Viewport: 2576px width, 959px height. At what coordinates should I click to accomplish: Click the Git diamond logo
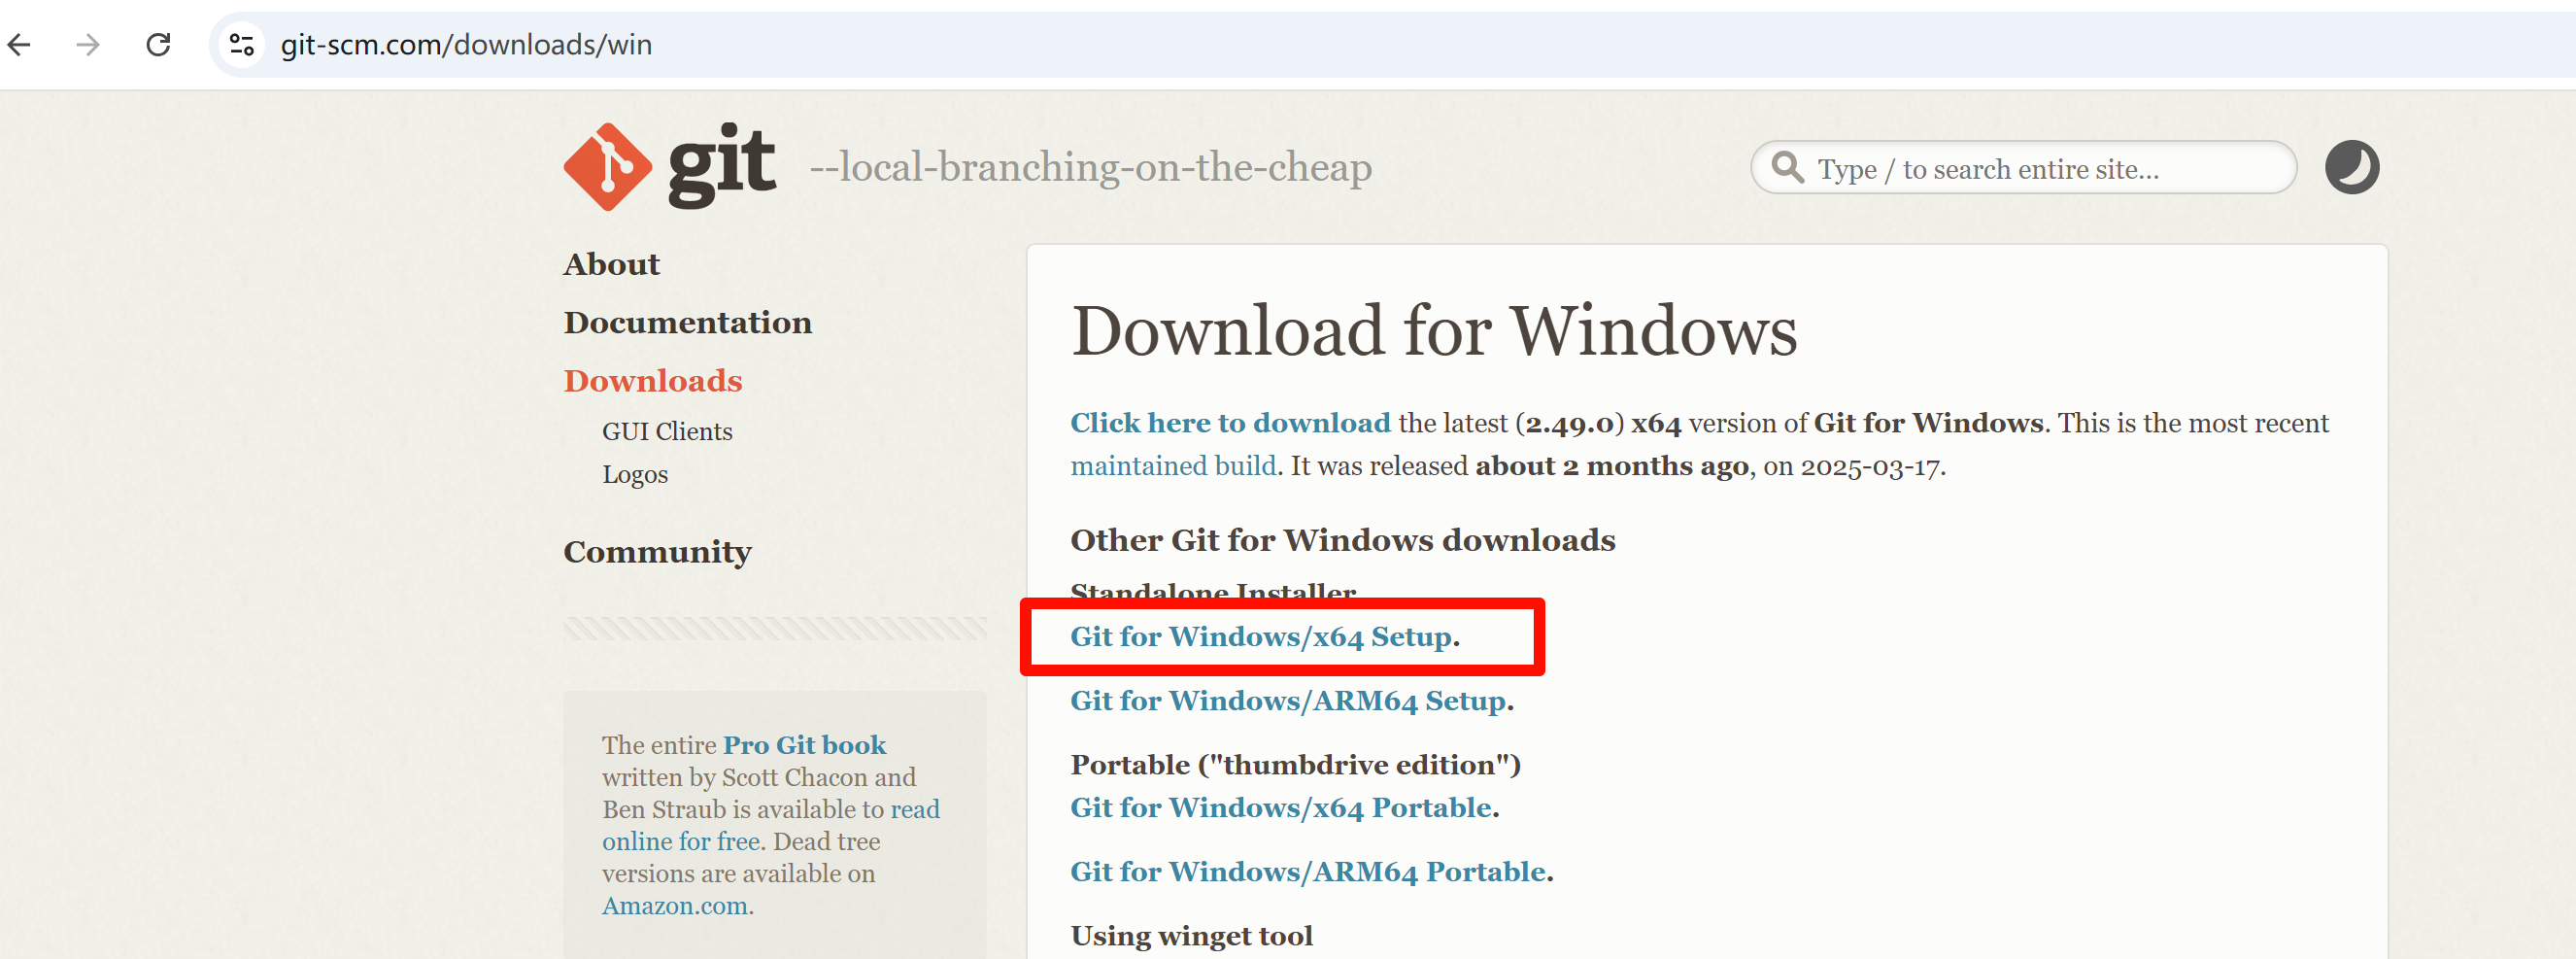[x=607, y=166]
